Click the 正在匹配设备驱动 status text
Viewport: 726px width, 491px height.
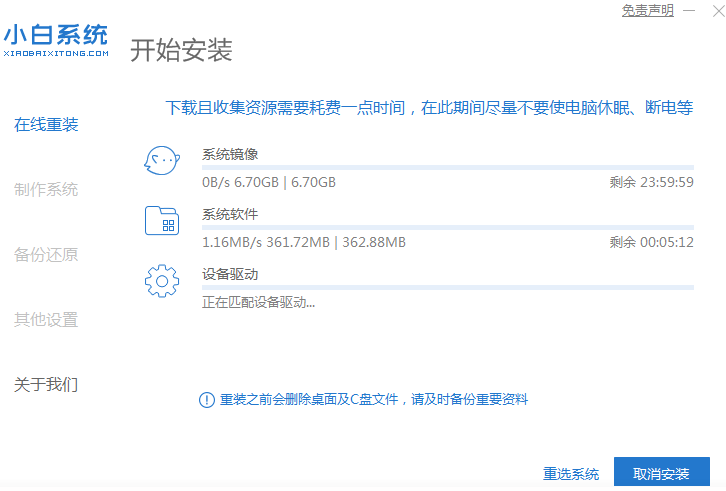[x=259, y=302]
